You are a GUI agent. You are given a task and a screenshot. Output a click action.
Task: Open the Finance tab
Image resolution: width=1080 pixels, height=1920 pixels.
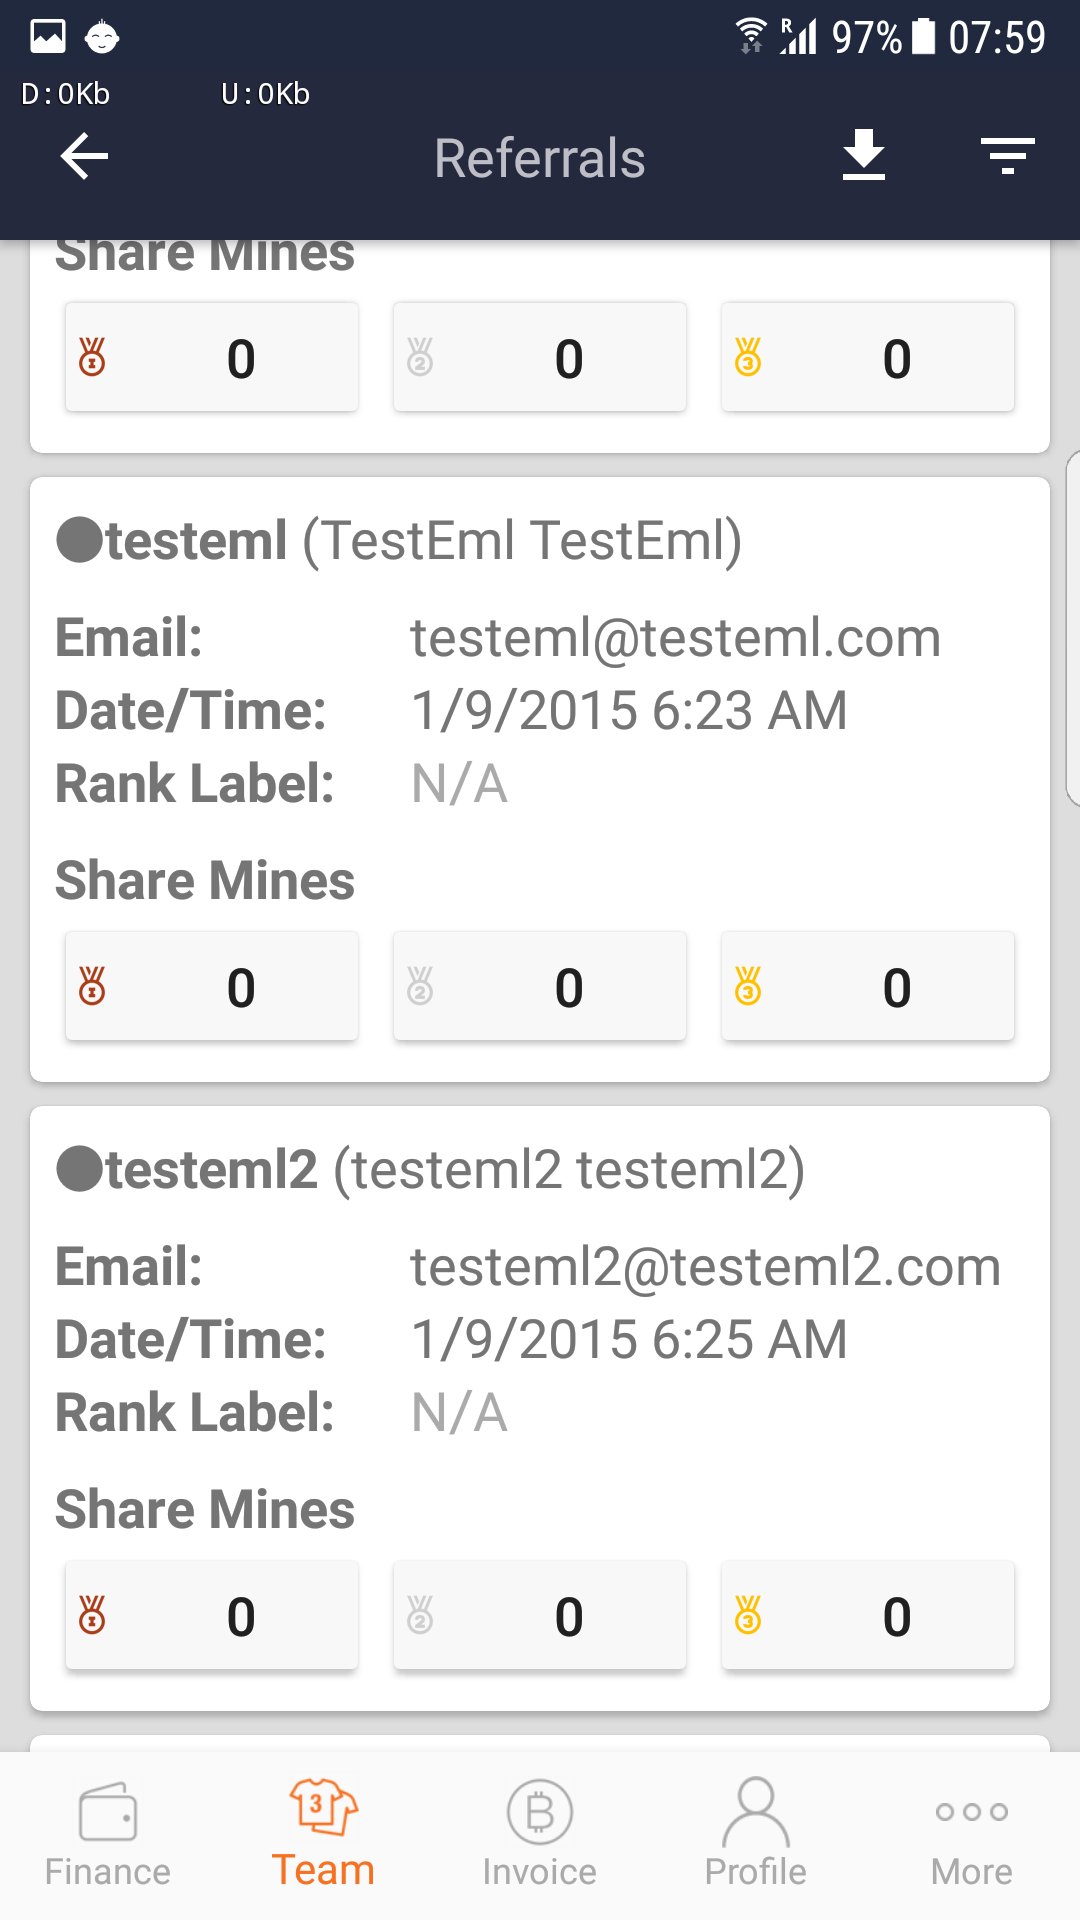click(108, 1835)
